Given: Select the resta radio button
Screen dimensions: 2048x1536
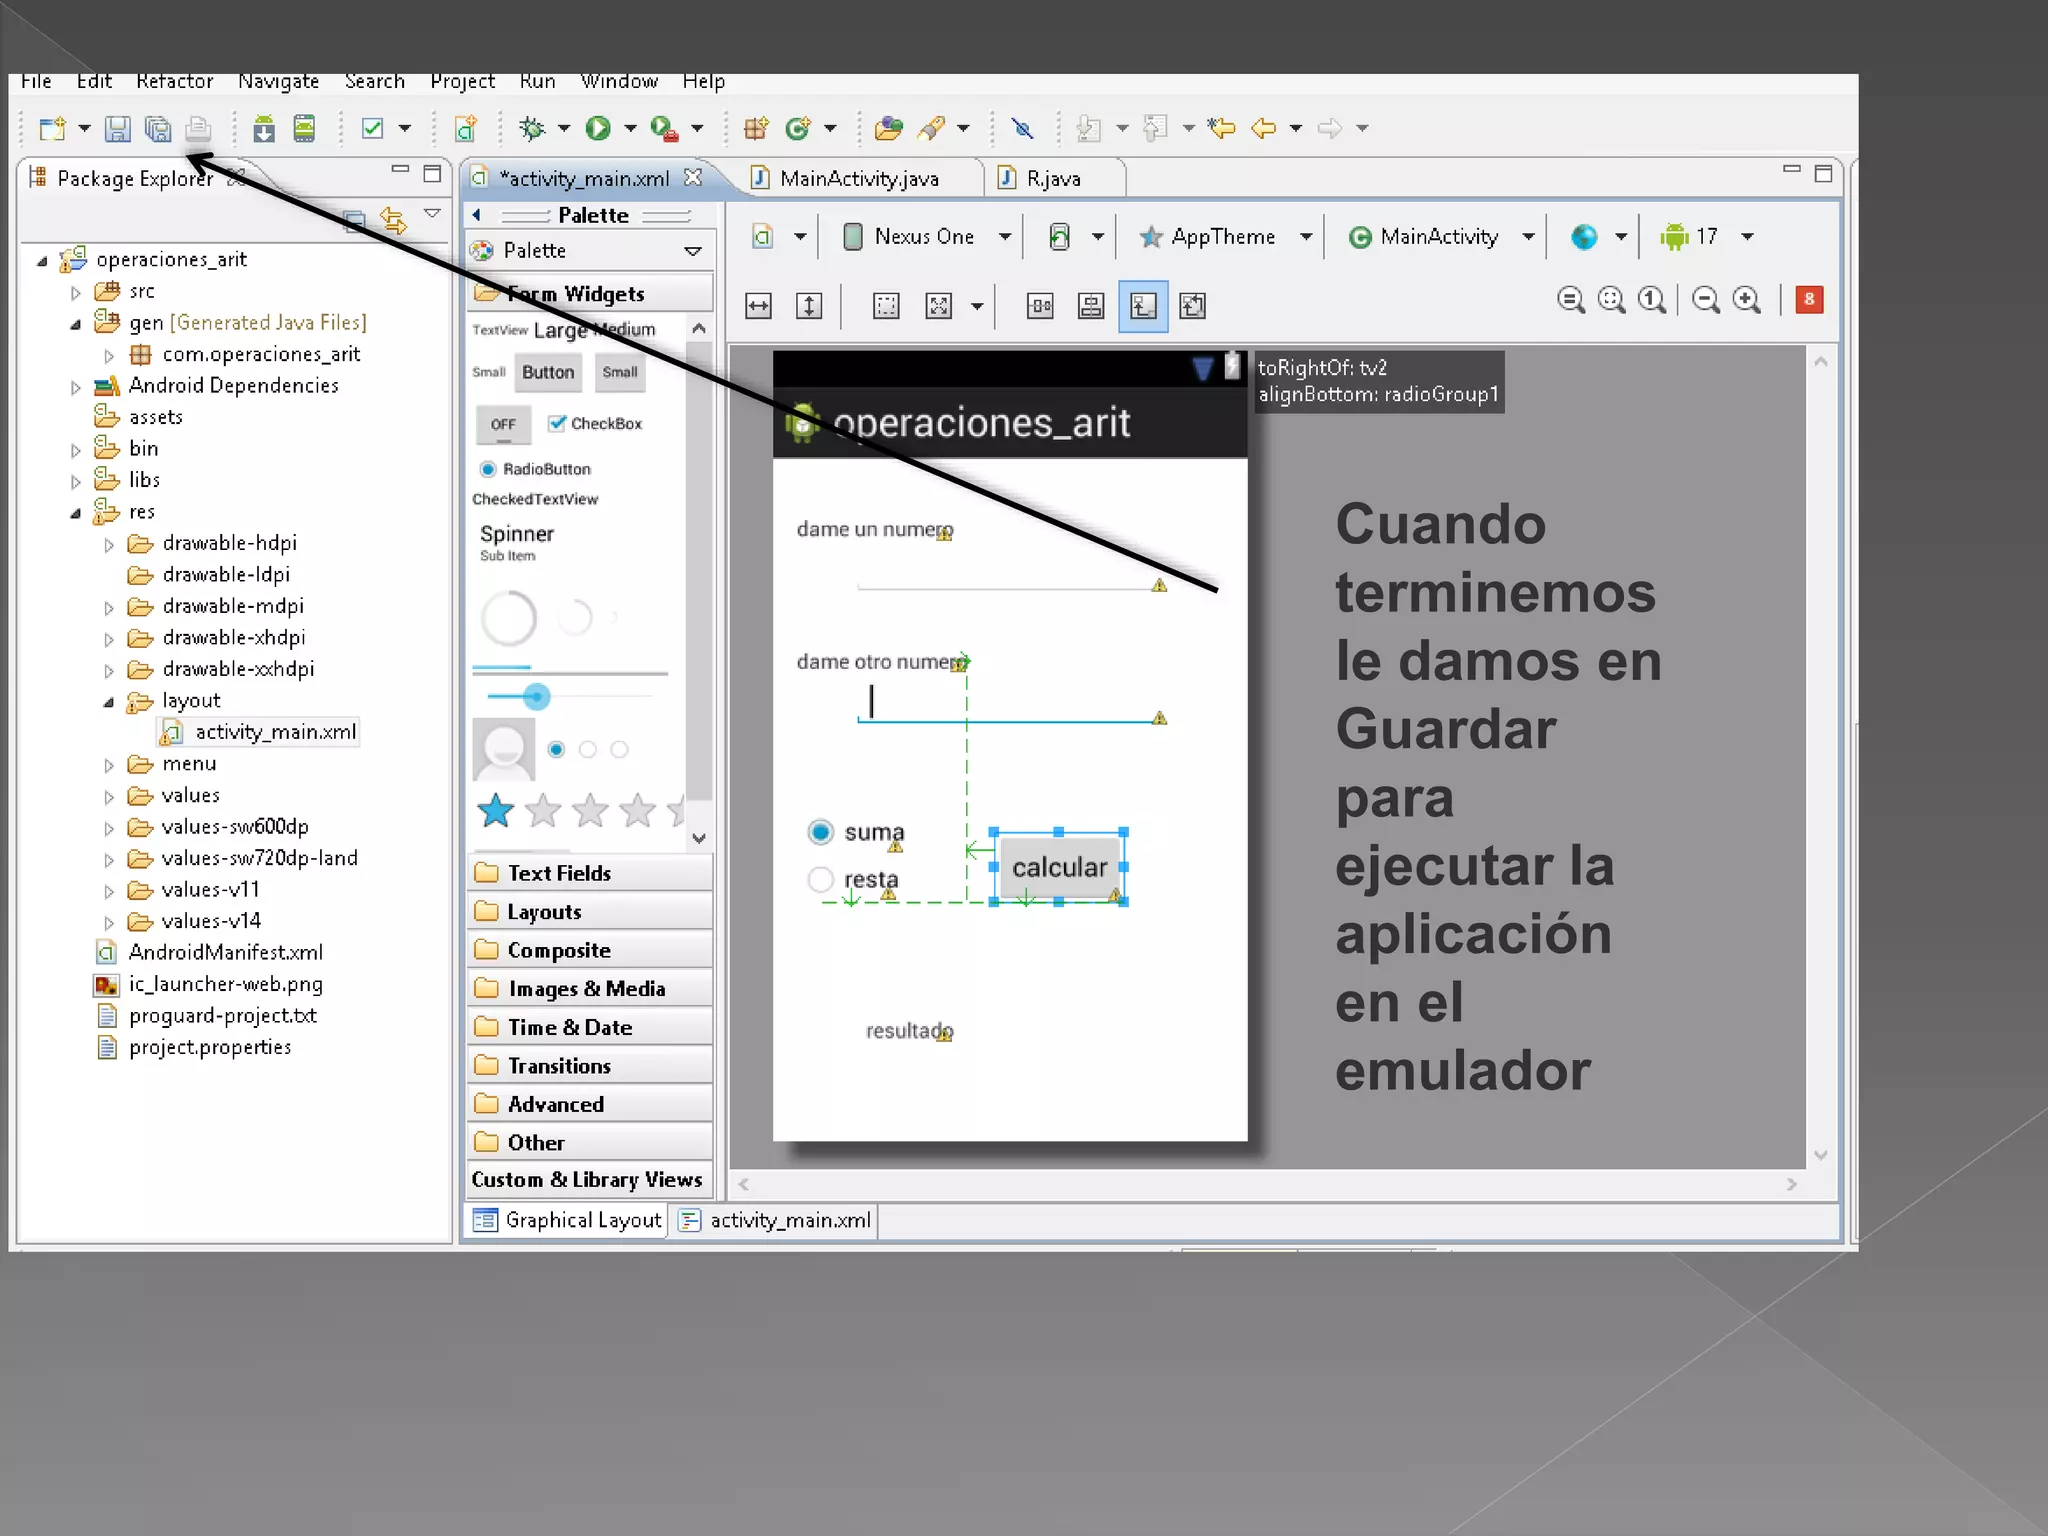Looking at the screenshot, I should (x=821, y=879).
